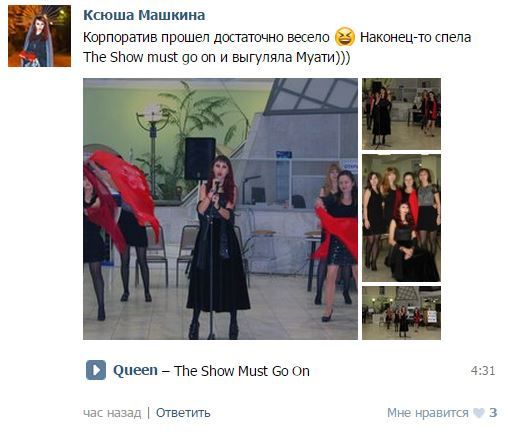The width and height of the screenshot is (508, 432).
Task: Open the large photo of singer at microphone
Action: pyautogui.click(x=220, y=209)
